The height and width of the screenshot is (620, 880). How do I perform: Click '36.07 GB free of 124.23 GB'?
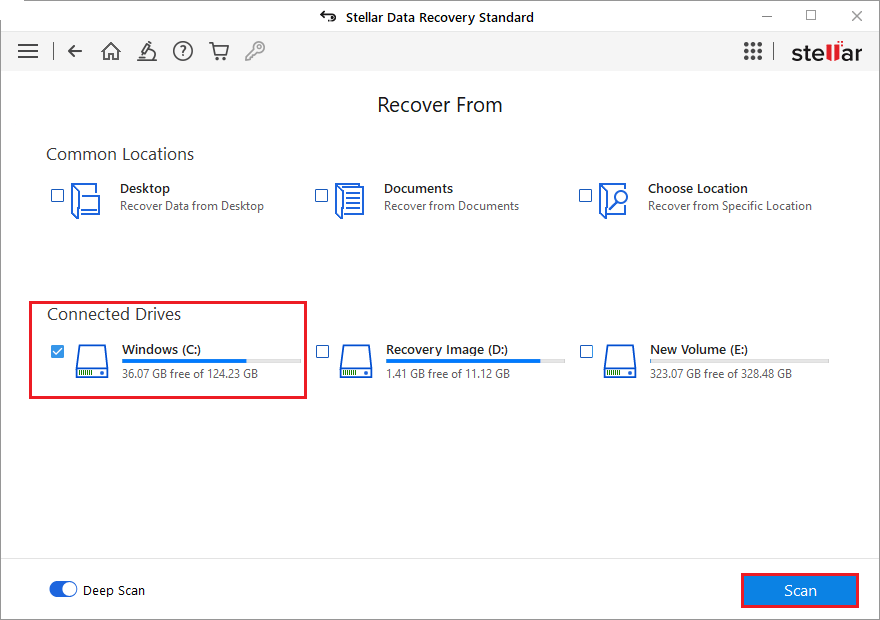coord(190,374)
